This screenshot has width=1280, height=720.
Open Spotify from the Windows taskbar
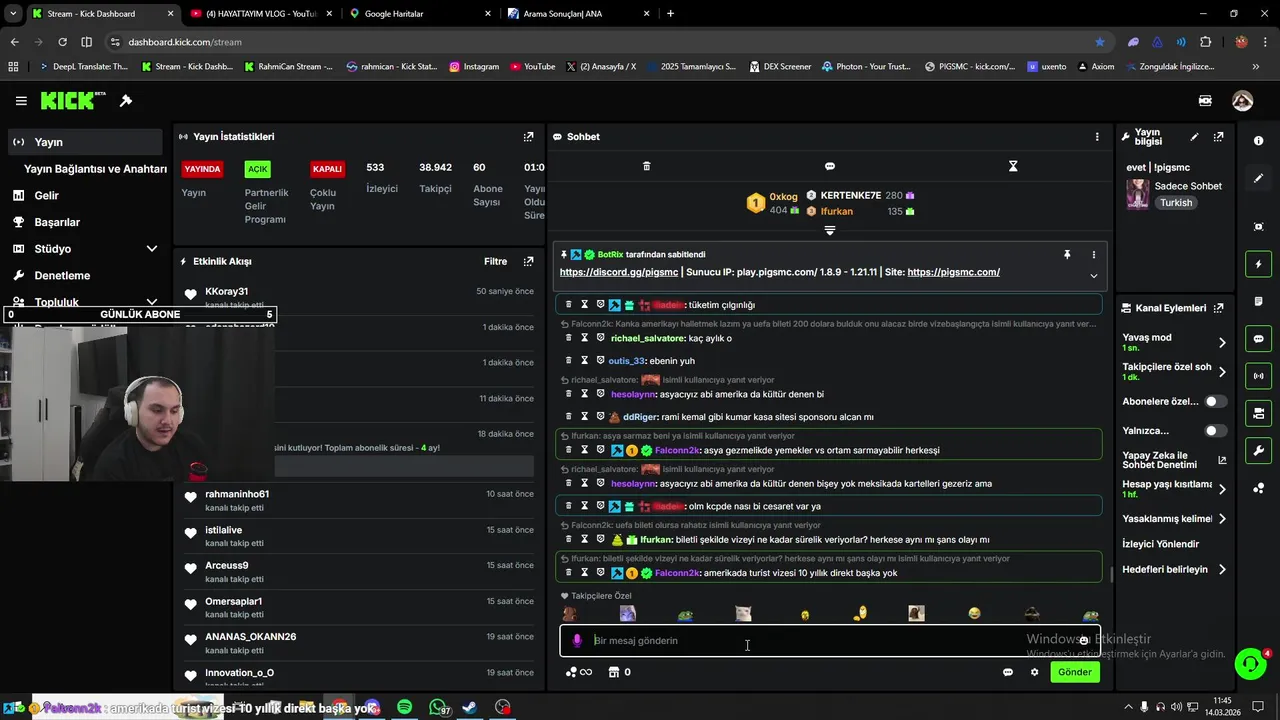point(404,707)
